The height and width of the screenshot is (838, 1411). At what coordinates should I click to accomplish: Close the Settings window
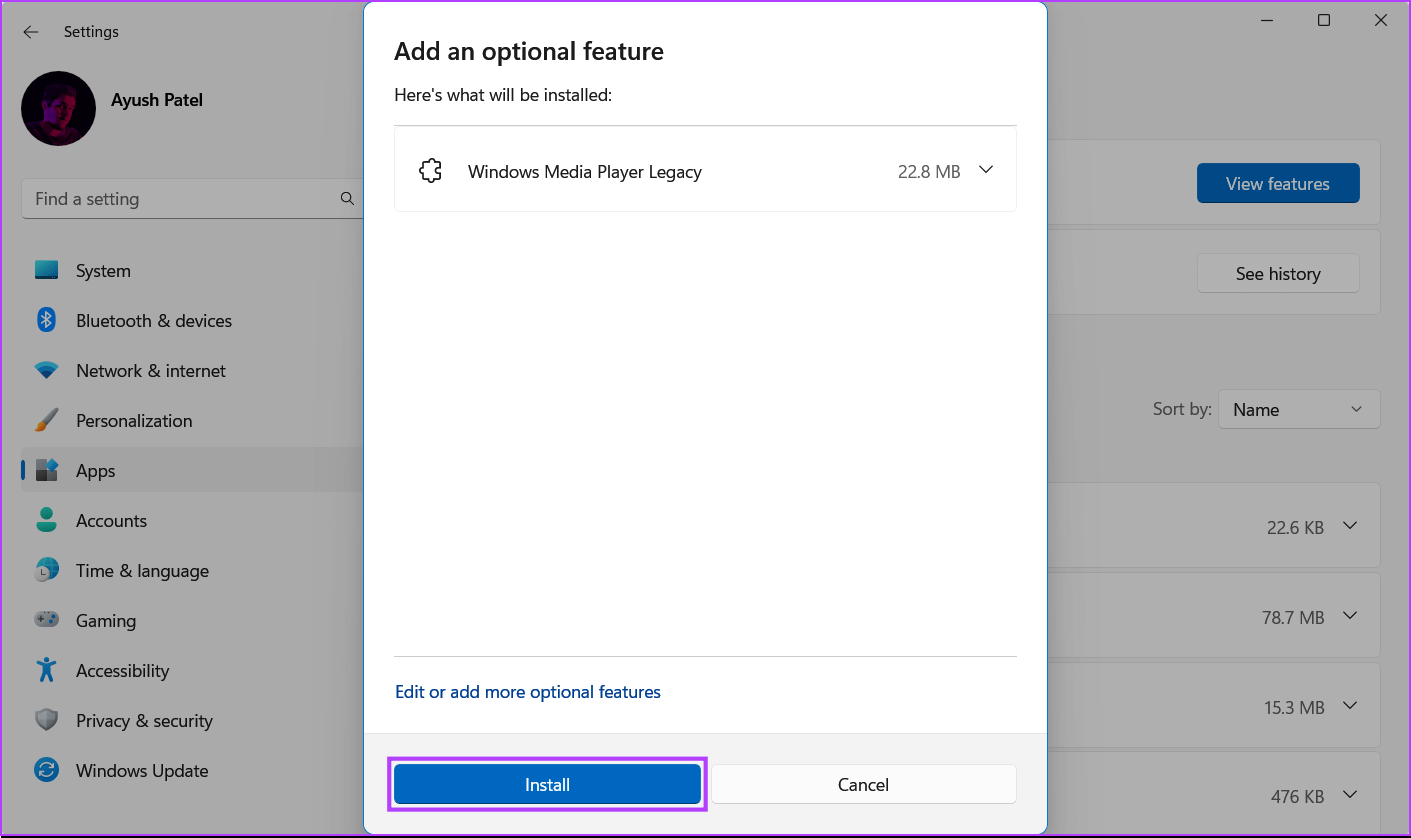click(x=1382, y=21)
